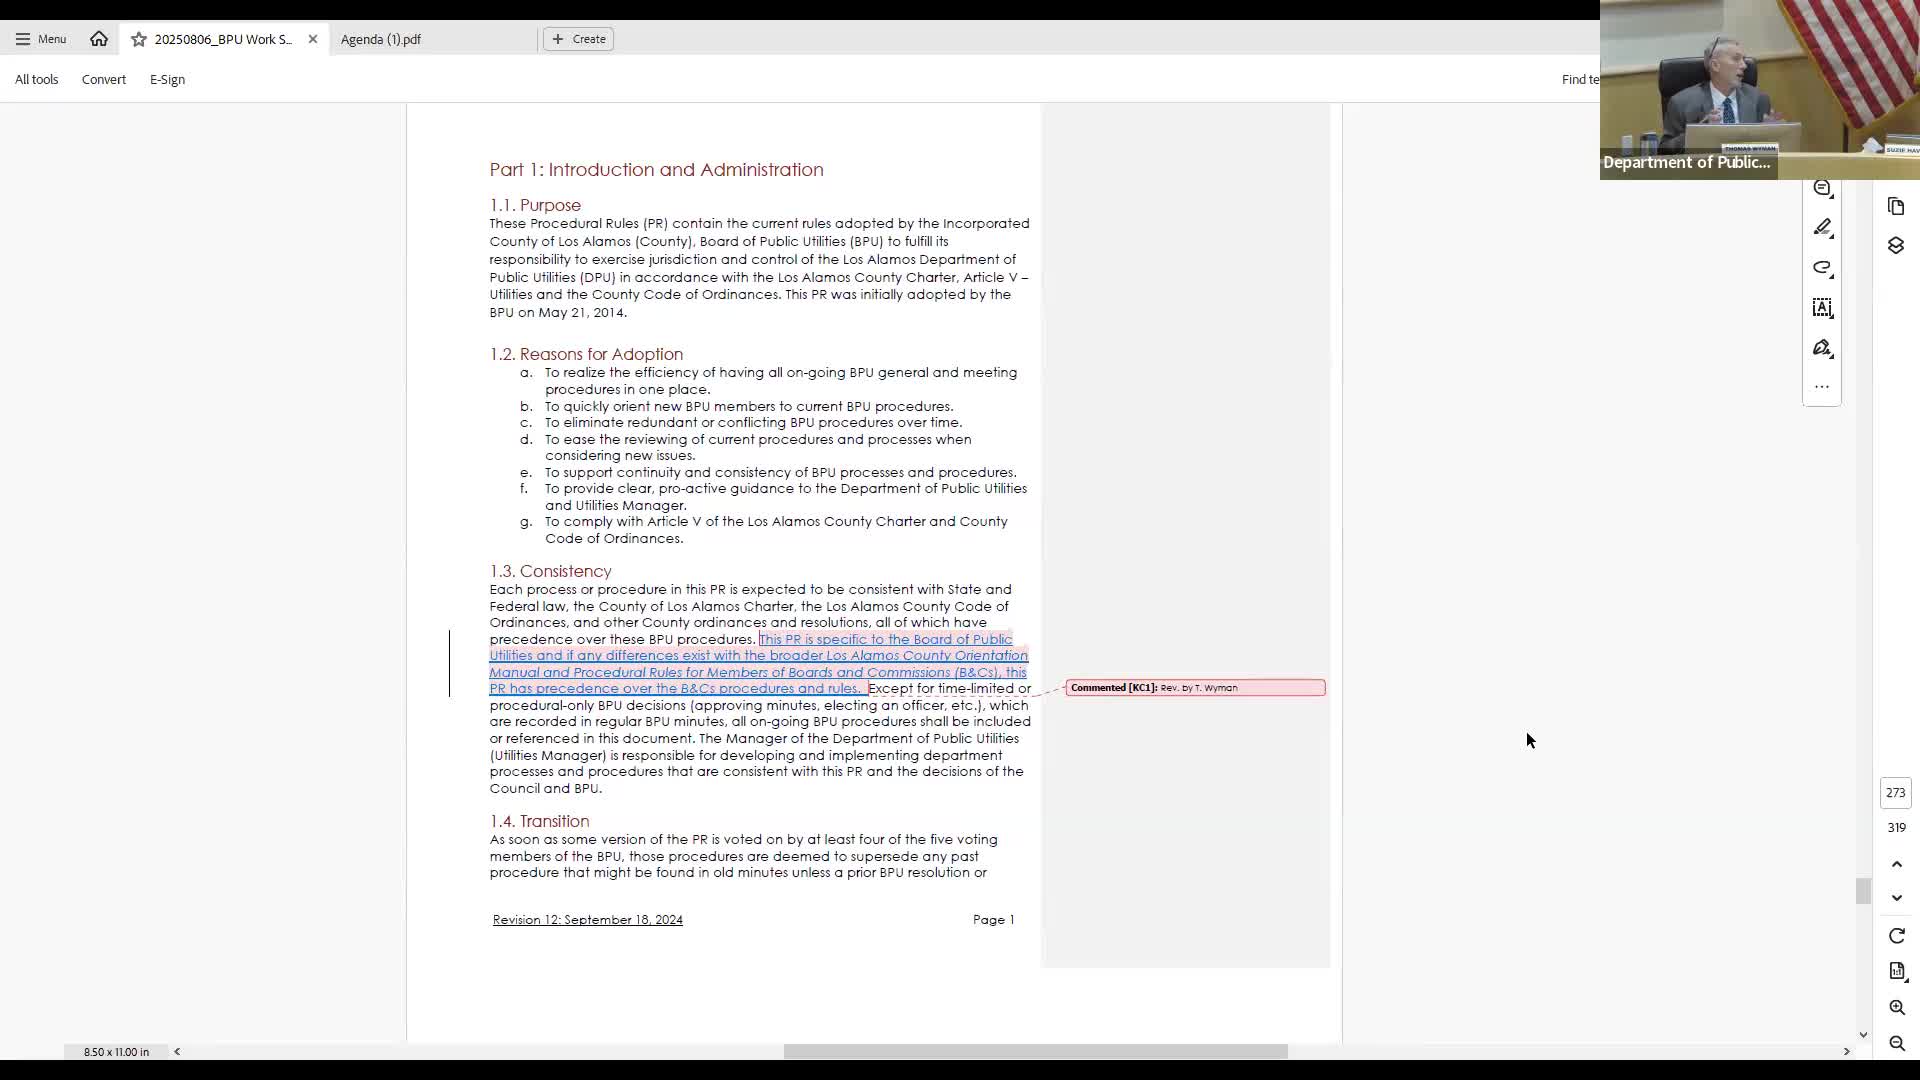
Task: Expand more tools in quick toolbar
Action: 1822,387
